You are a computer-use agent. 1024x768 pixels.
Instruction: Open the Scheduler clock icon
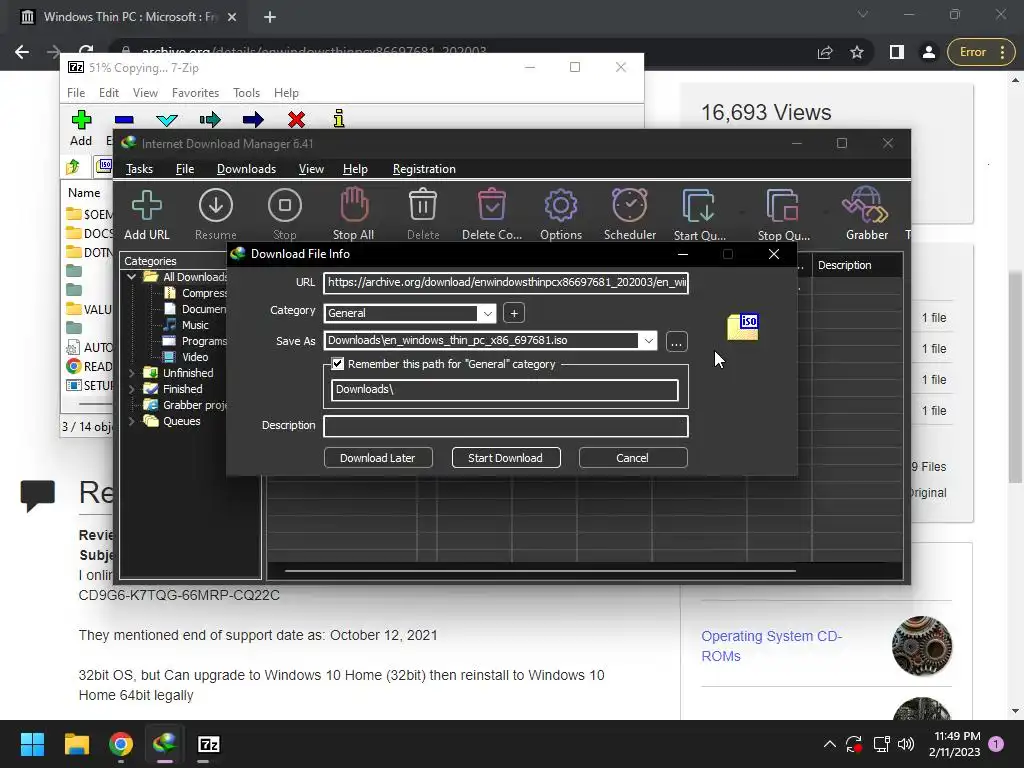[630, 205]
